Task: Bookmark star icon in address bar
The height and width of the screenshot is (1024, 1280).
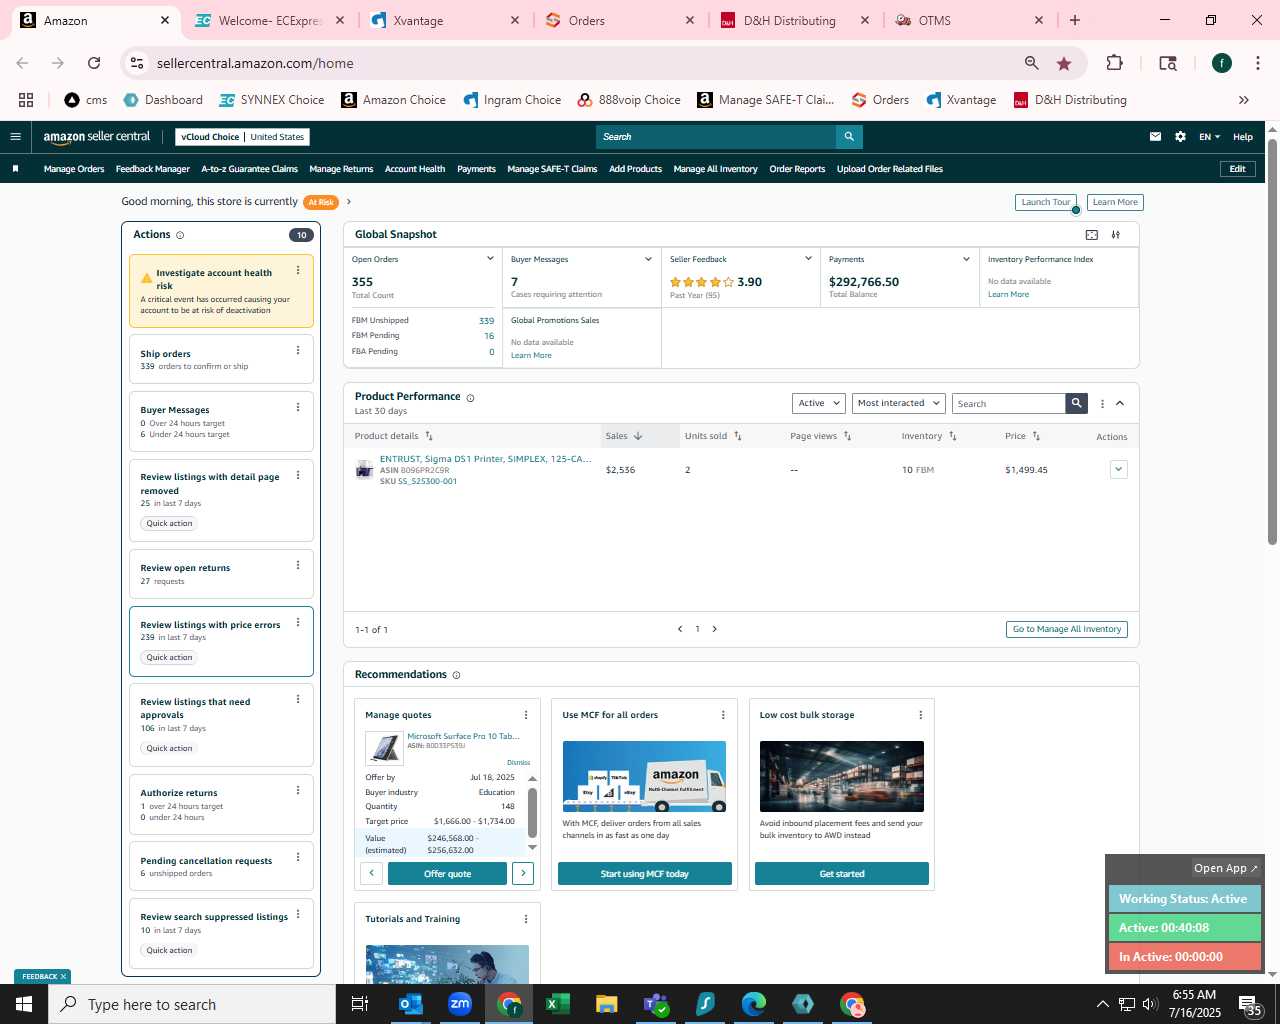Action: point(1064,63)
